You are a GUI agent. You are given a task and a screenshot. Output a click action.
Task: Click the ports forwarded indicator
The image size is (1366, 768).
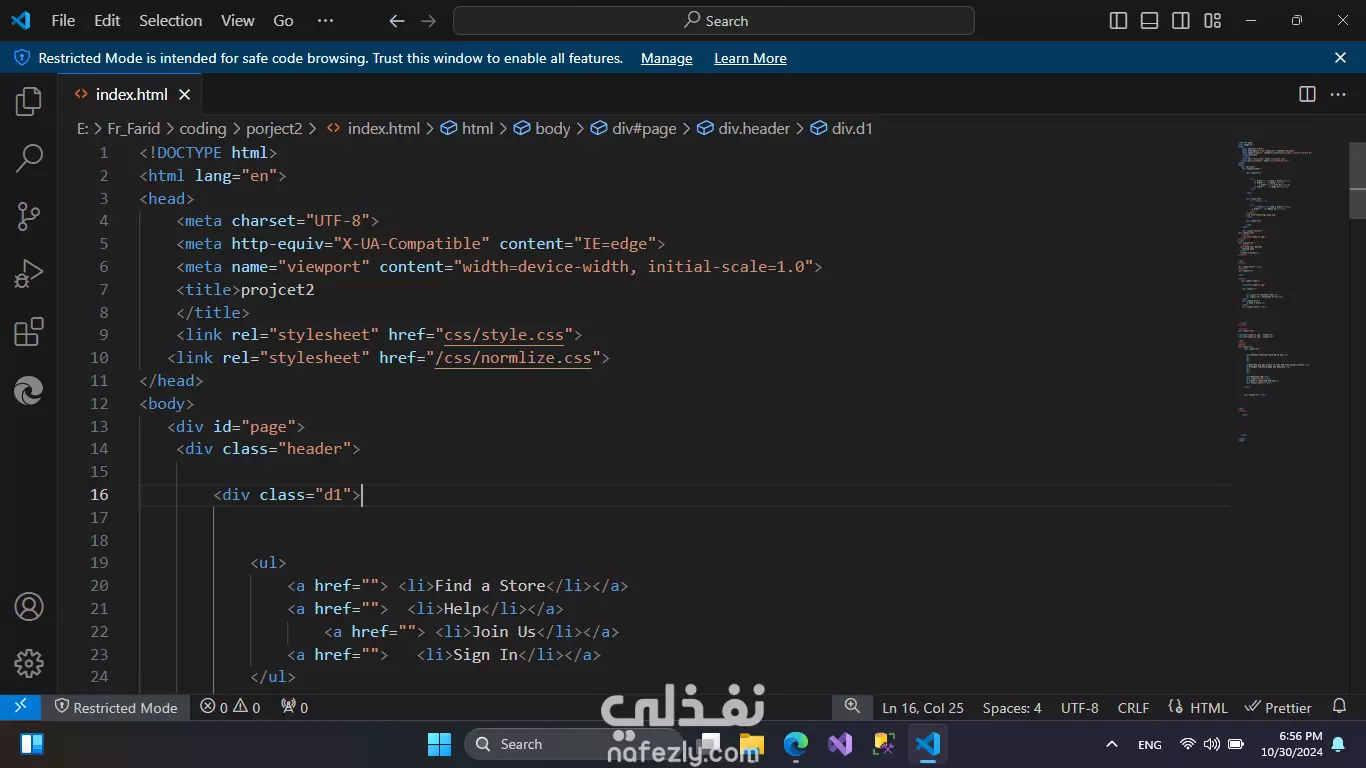tap(294, 707)
